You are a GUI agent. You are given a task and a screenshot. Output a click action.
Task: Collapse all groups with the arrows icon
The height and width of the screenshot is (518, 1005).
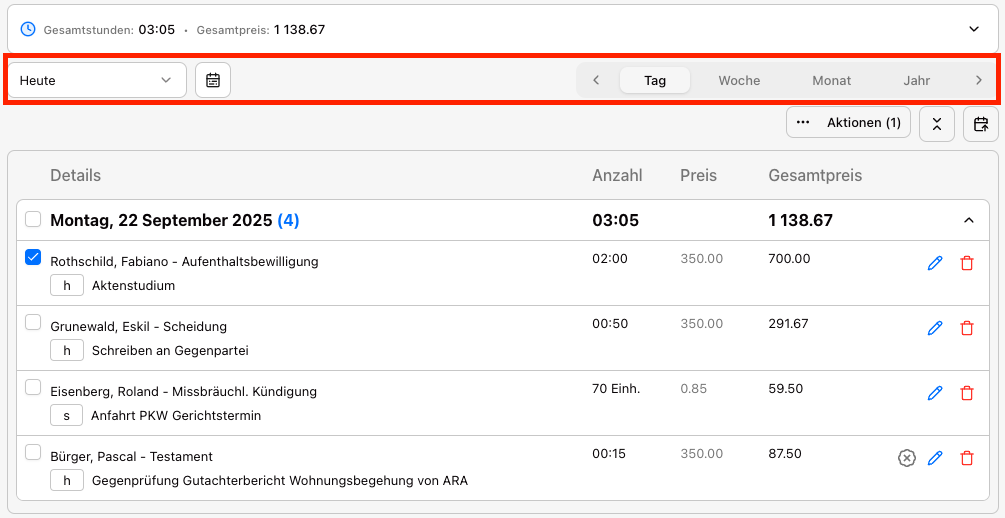[936, 124]
